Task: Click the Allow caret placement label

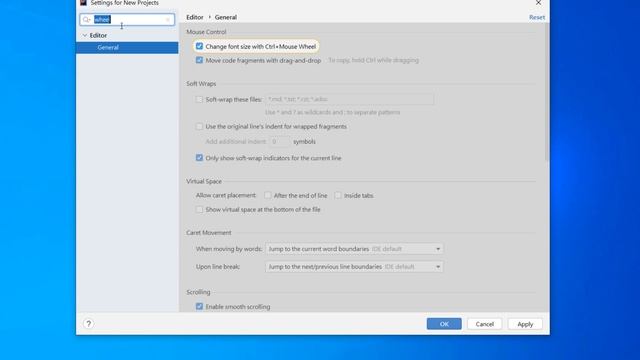Action: point(226,196)
